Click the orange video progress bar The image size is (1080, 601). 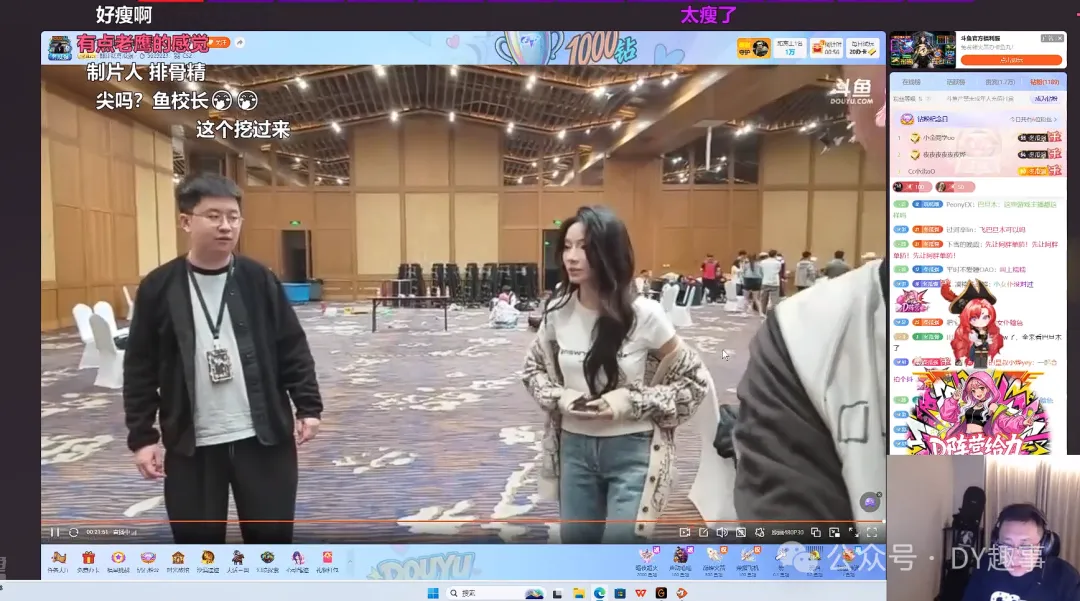[463, 522]
